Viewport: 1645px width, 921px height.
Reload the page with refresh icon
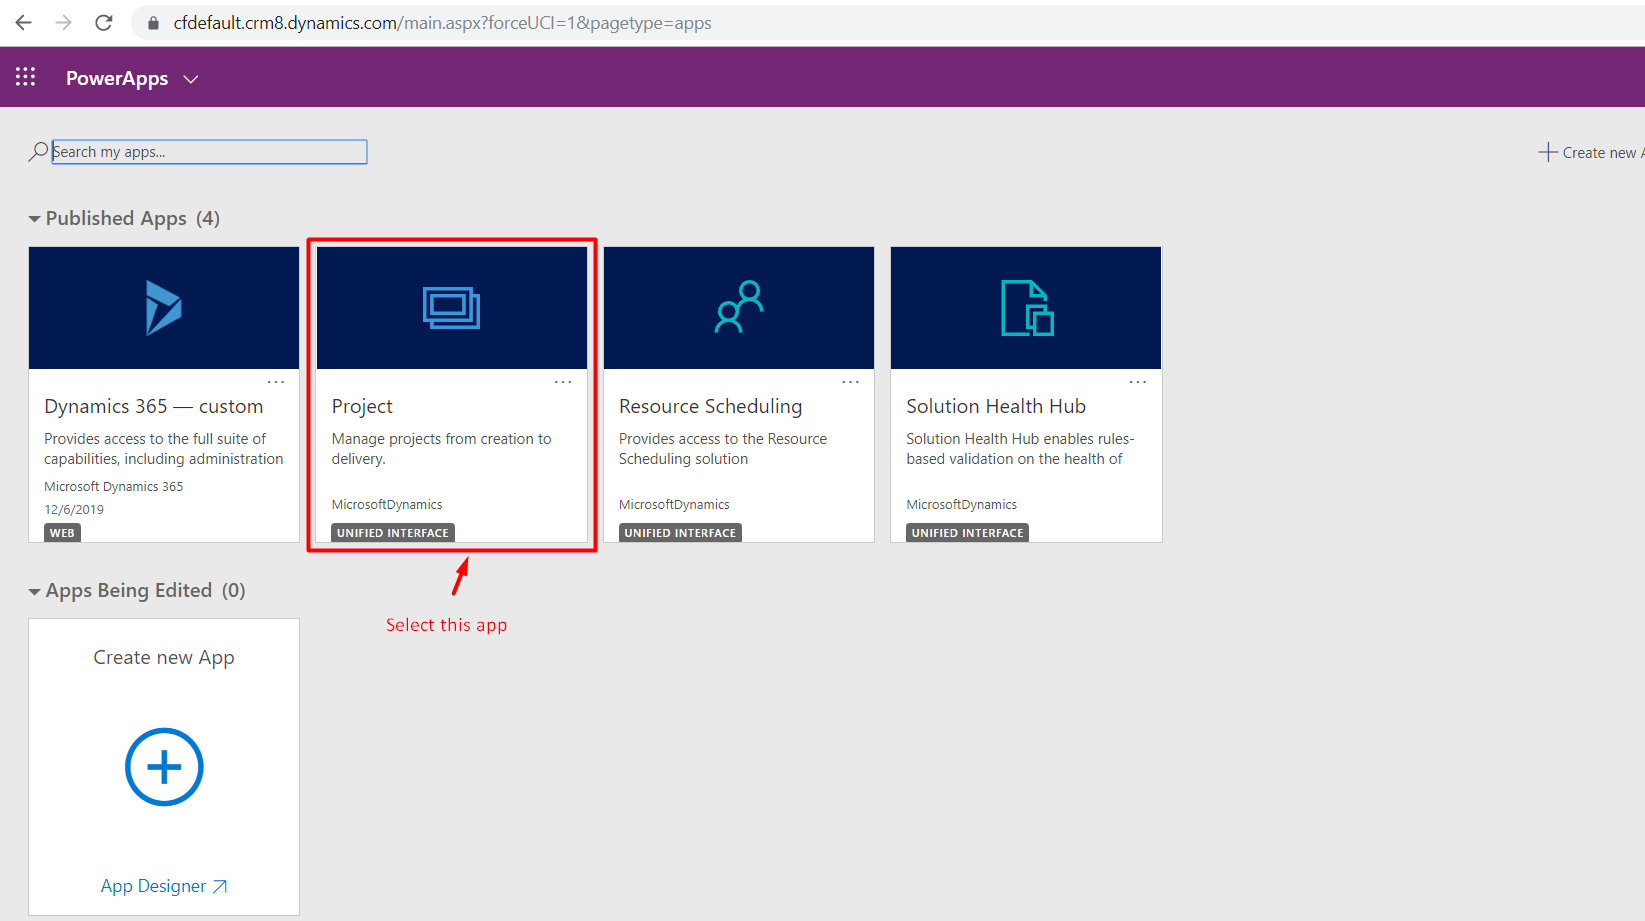[x=104, y=22]
